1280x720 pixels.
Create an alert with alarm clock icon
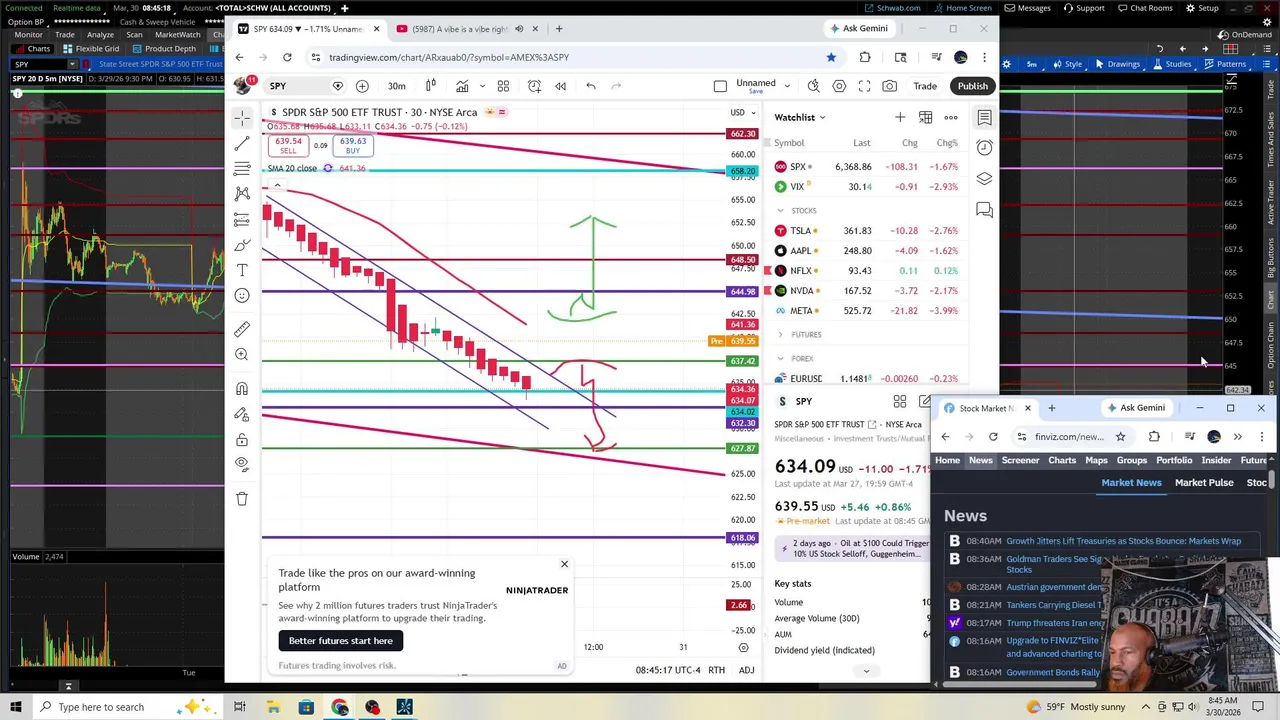click(534, 86)
